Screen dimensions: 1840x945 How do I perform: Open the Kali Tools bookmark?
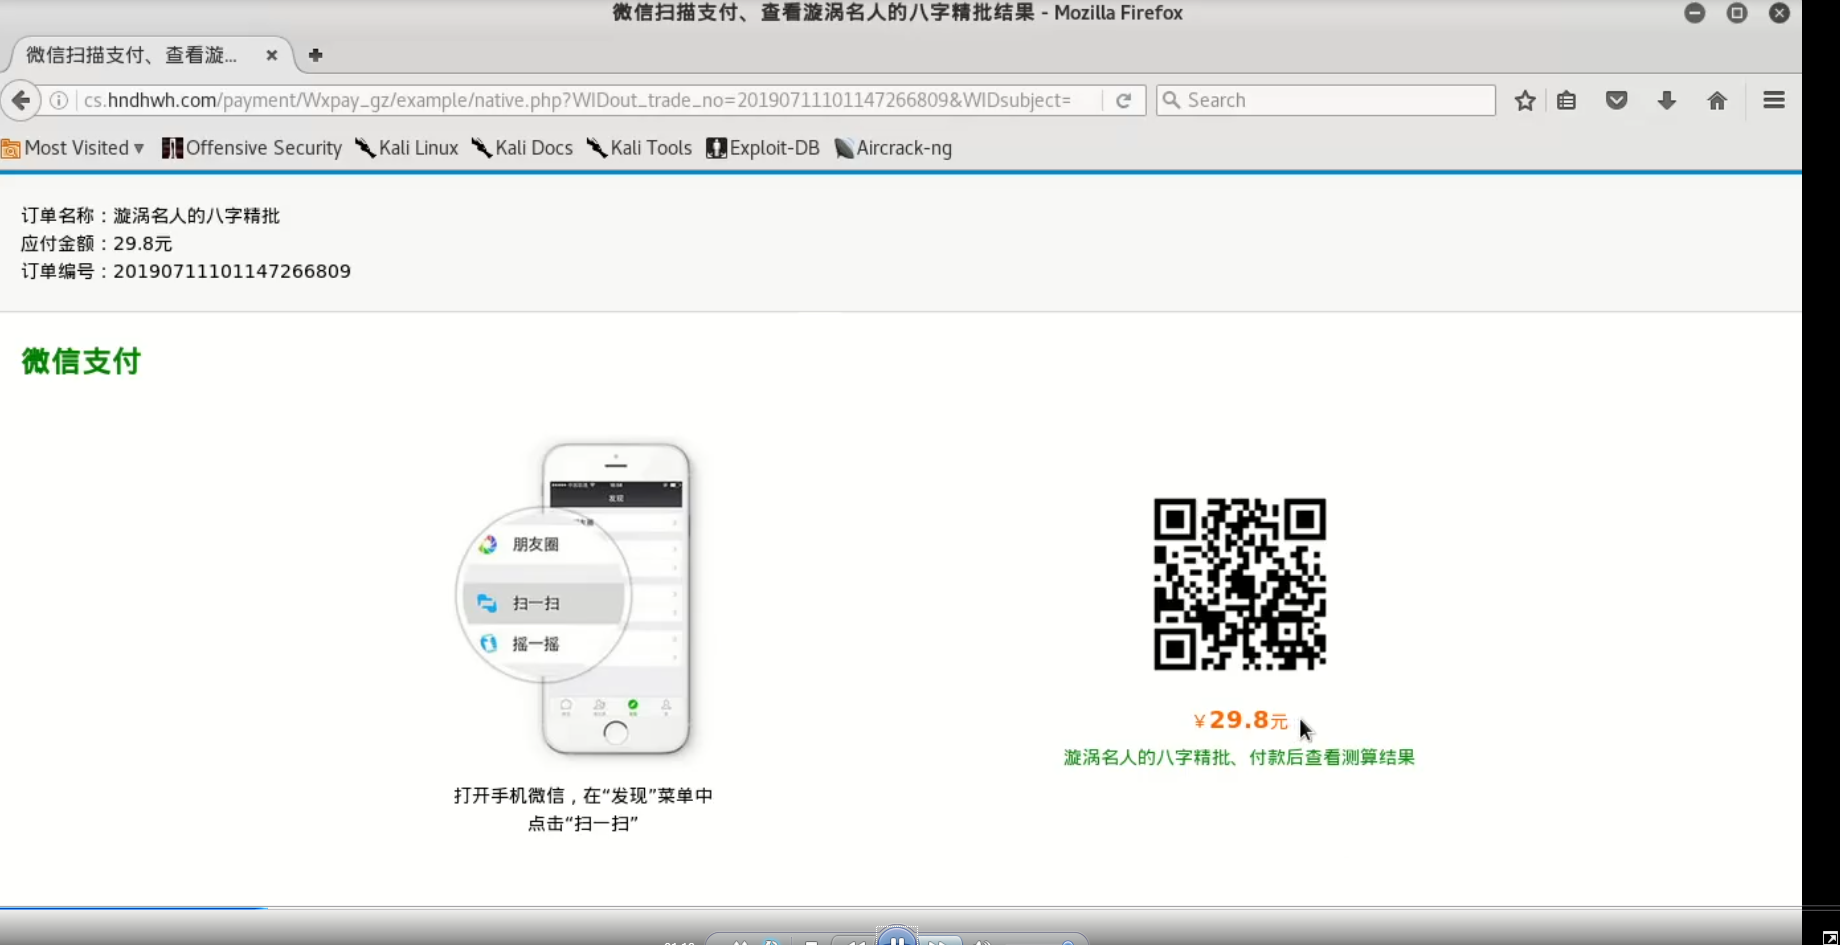640,148
